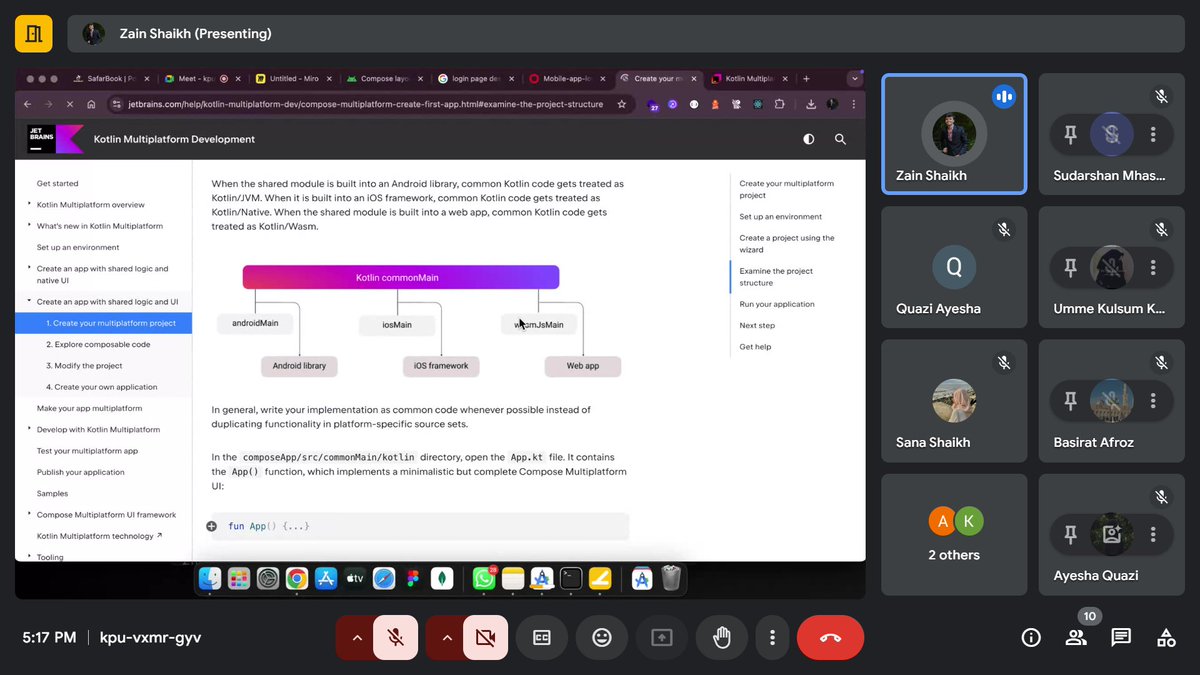The image size is (1200, 675).
Task: Open Kotlin Multiplatform technology external link
Action: coord(99,536)
